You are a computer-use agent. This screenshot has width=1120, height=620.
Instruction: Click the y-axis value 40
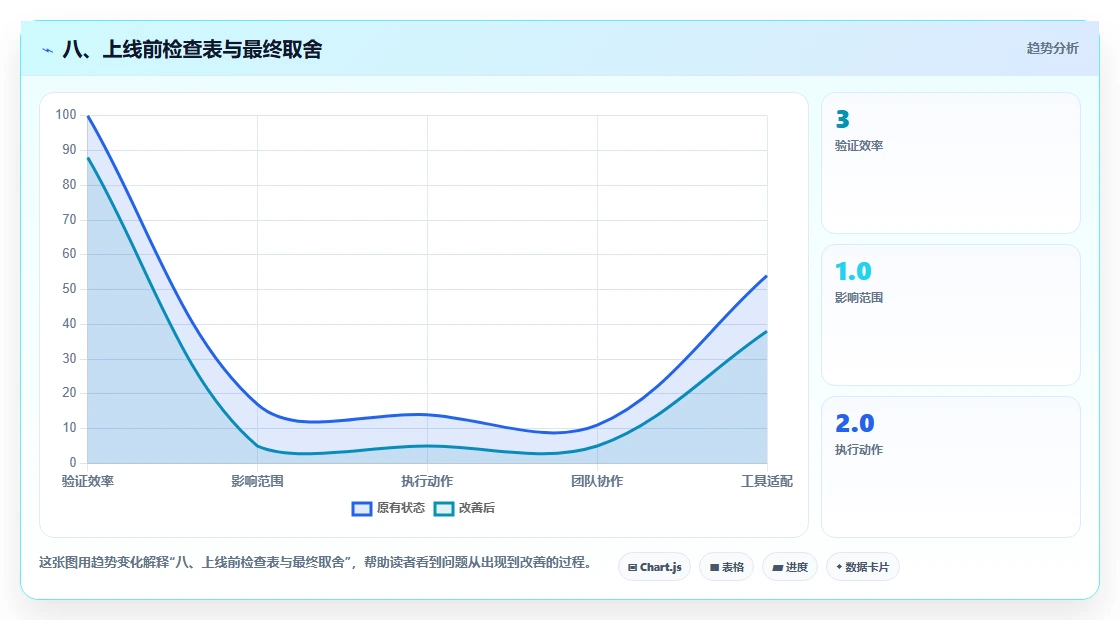69,324
